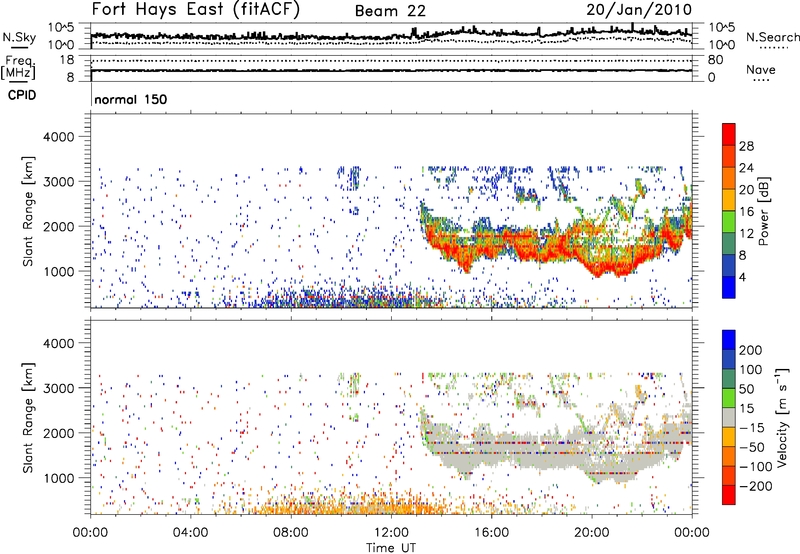Click the '1000' tick in velocity panel

58,478
